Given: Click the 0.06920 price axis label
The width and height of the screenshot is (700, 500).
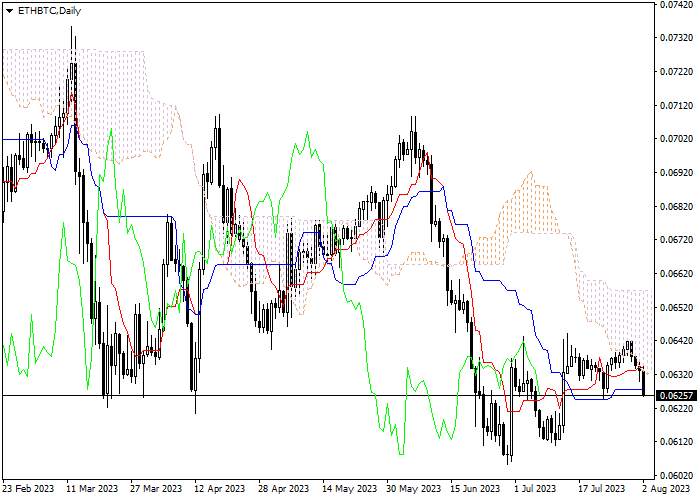Looking at the screenshot, I should pyautogui.click(x=677, y=172).
